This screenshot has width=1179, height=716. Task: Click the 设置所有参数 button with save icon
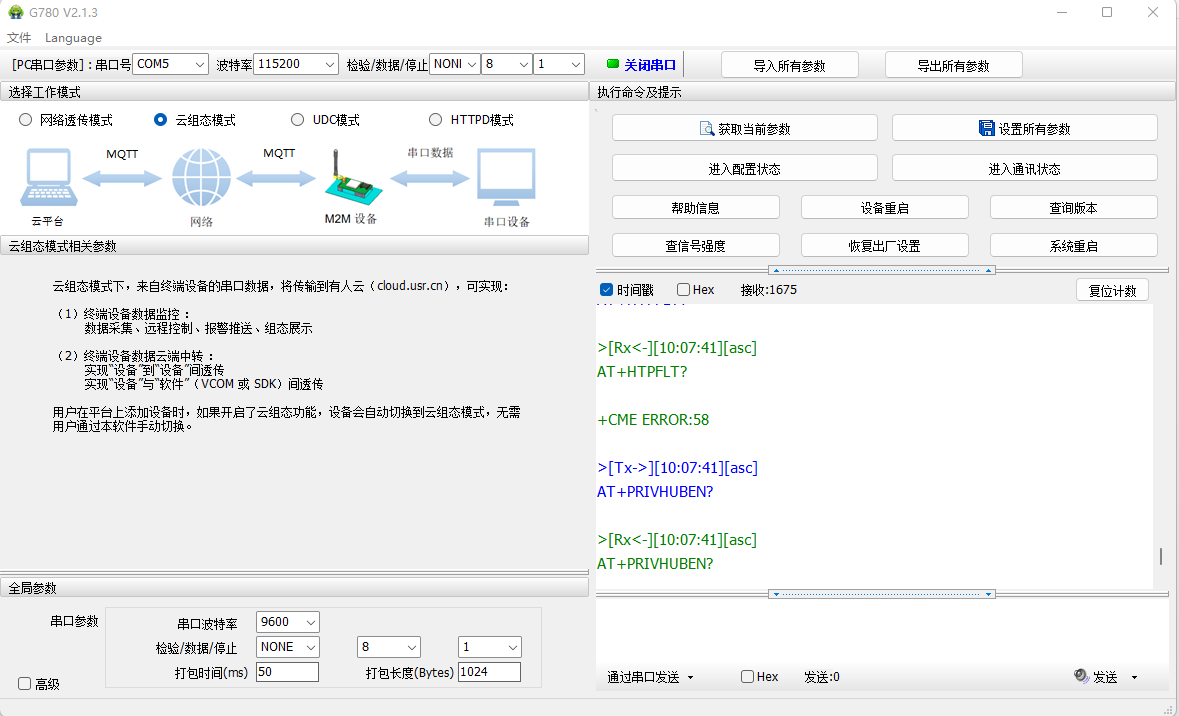click(1024, 128)
